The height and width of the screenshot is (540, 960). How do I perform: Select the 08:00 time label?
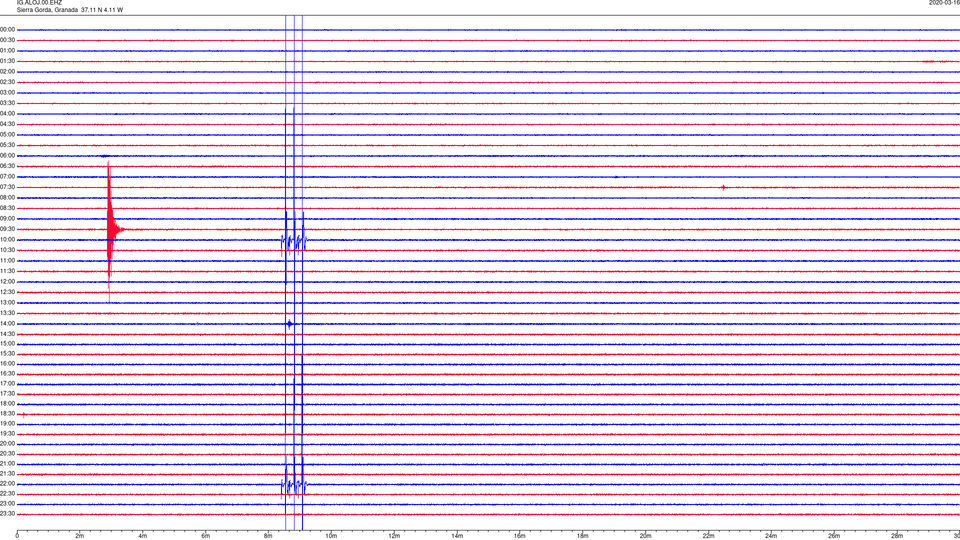pos(7,198)
